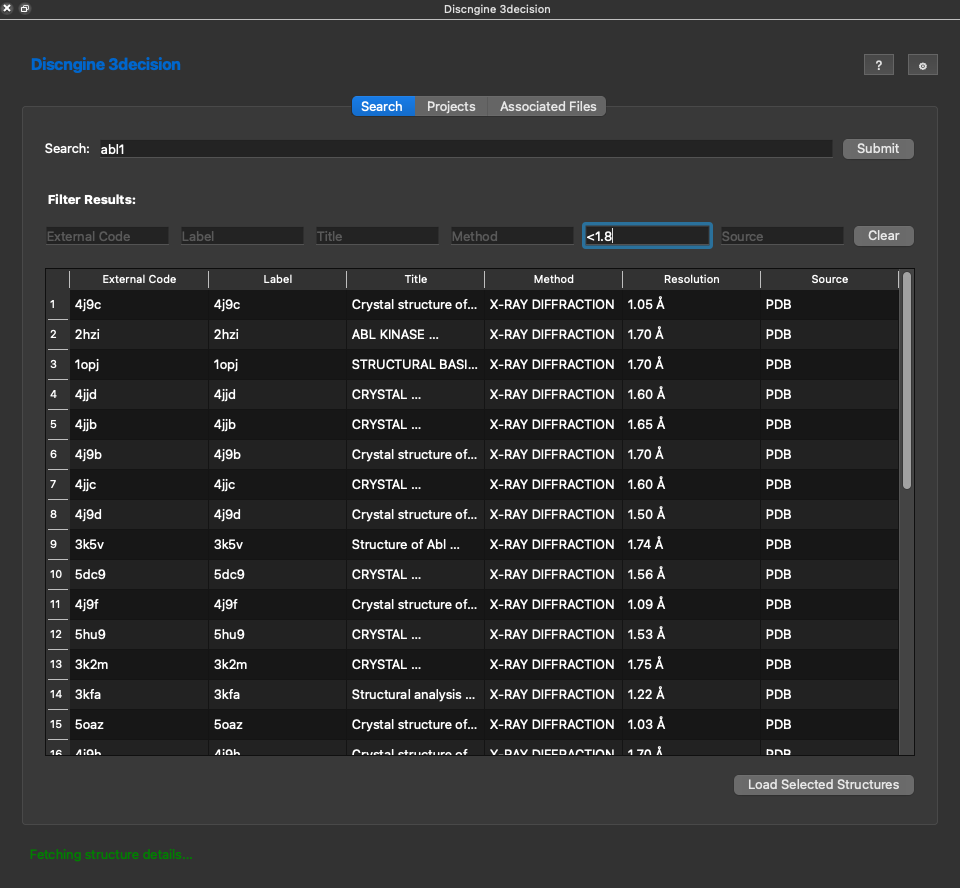Switch to the Associated Files tab

tap(547, 107)
